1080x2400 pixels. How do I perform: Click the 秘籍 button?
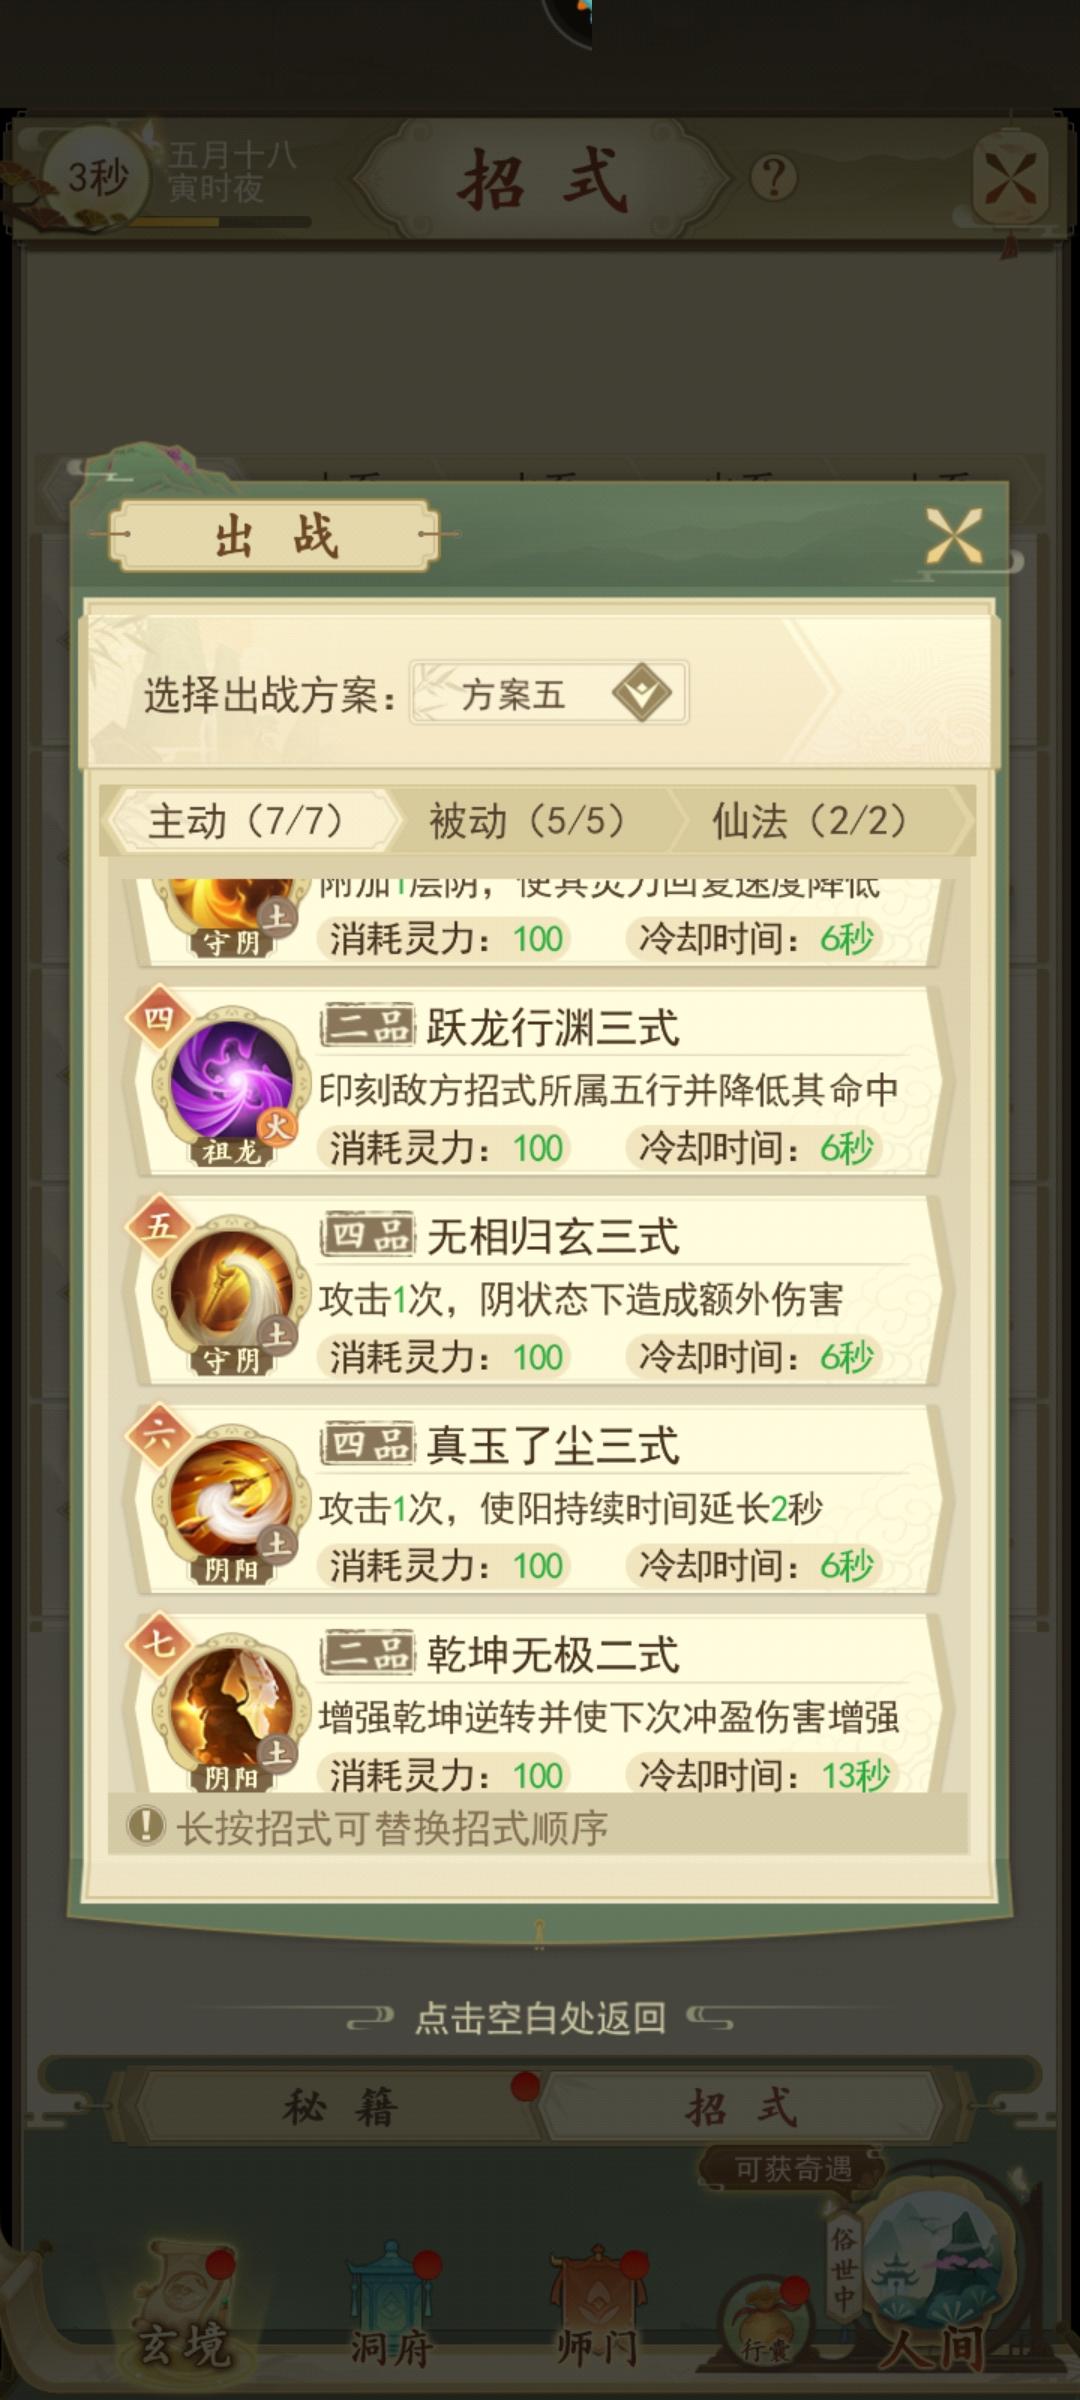(338, 2105)
